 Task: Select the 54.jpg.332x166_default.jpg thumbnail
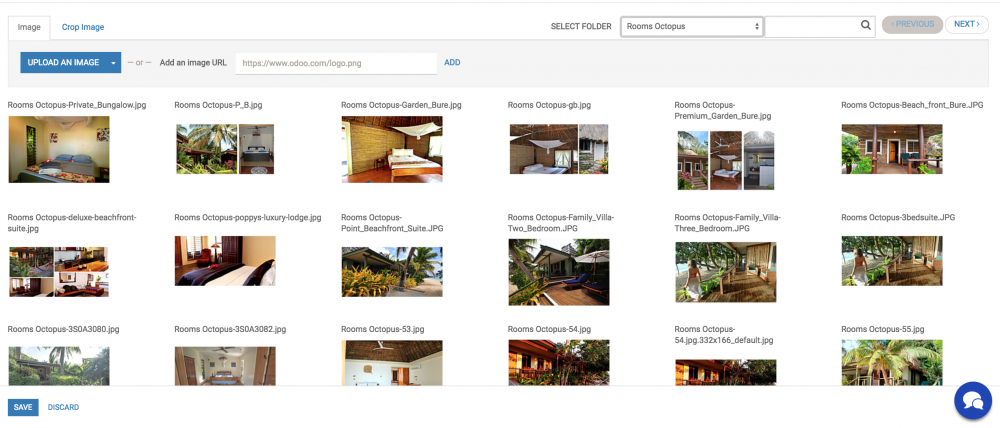pyautogui.click(x=726, y=373)
